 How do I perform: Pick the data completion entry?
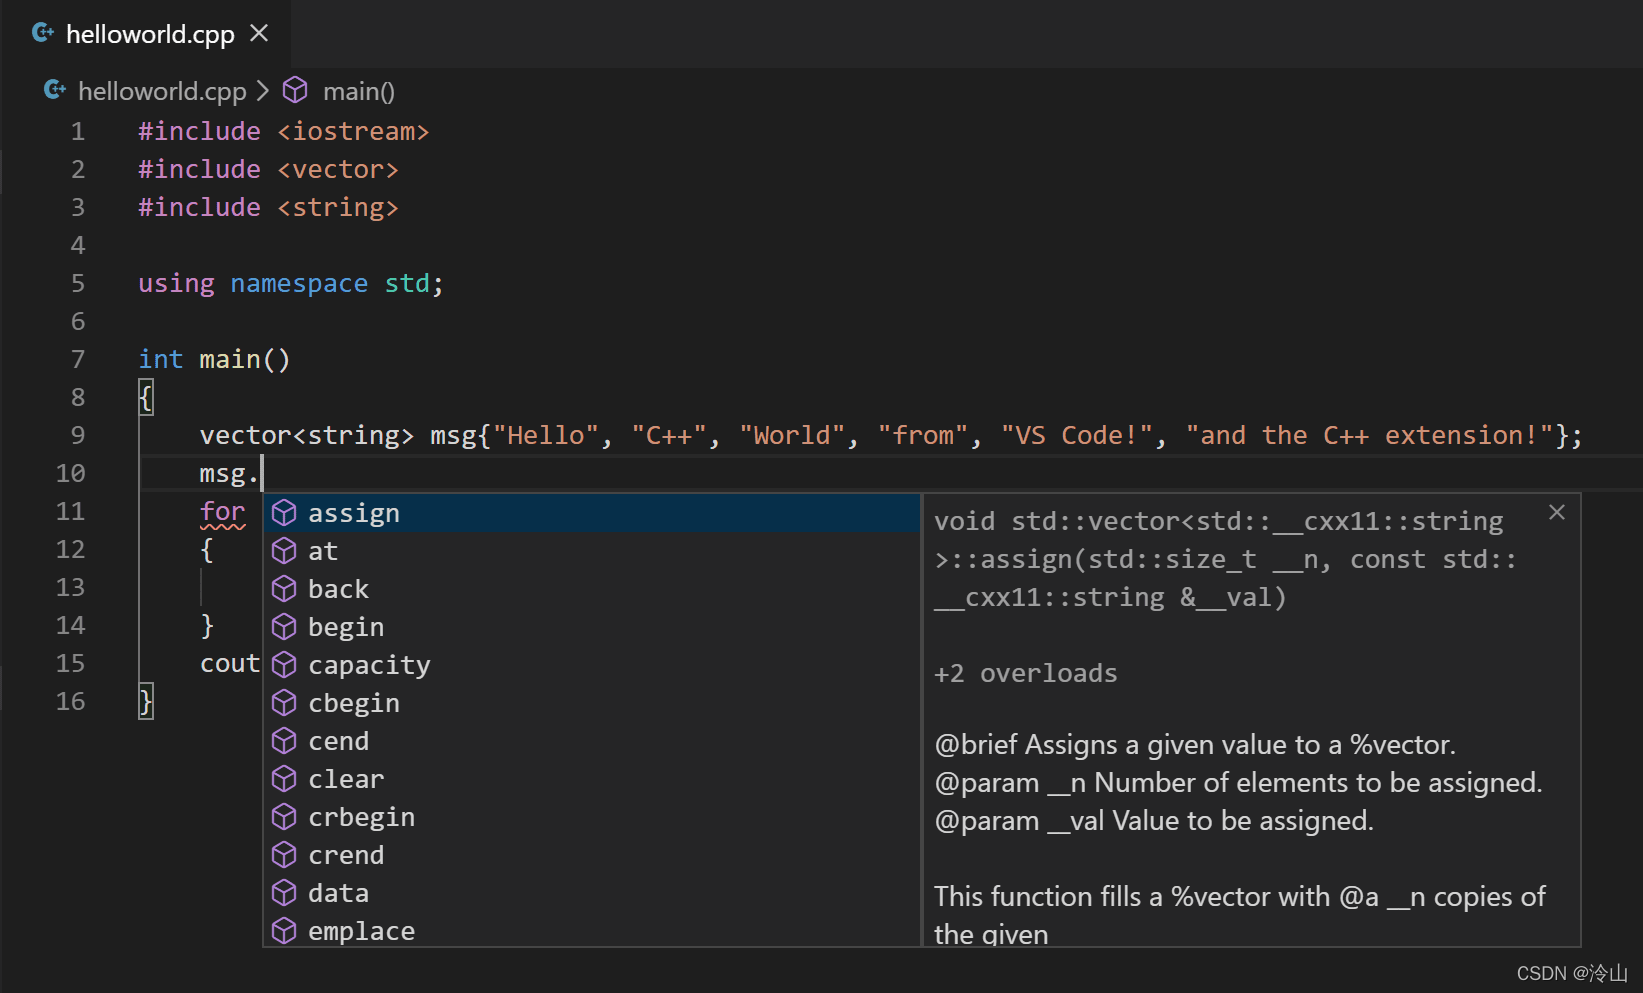(591, 893)
